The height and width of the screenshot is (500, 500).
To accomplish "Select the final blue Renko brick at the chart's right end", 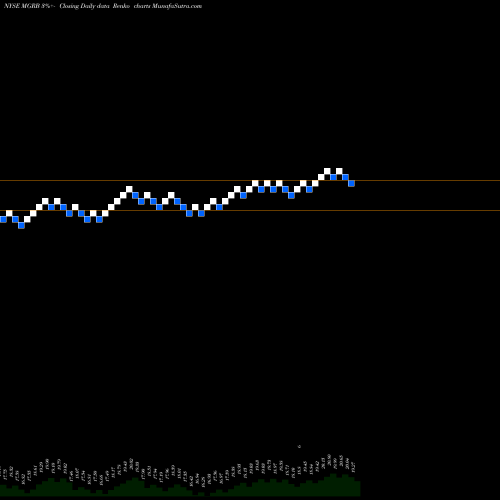I will click(351, 183).
